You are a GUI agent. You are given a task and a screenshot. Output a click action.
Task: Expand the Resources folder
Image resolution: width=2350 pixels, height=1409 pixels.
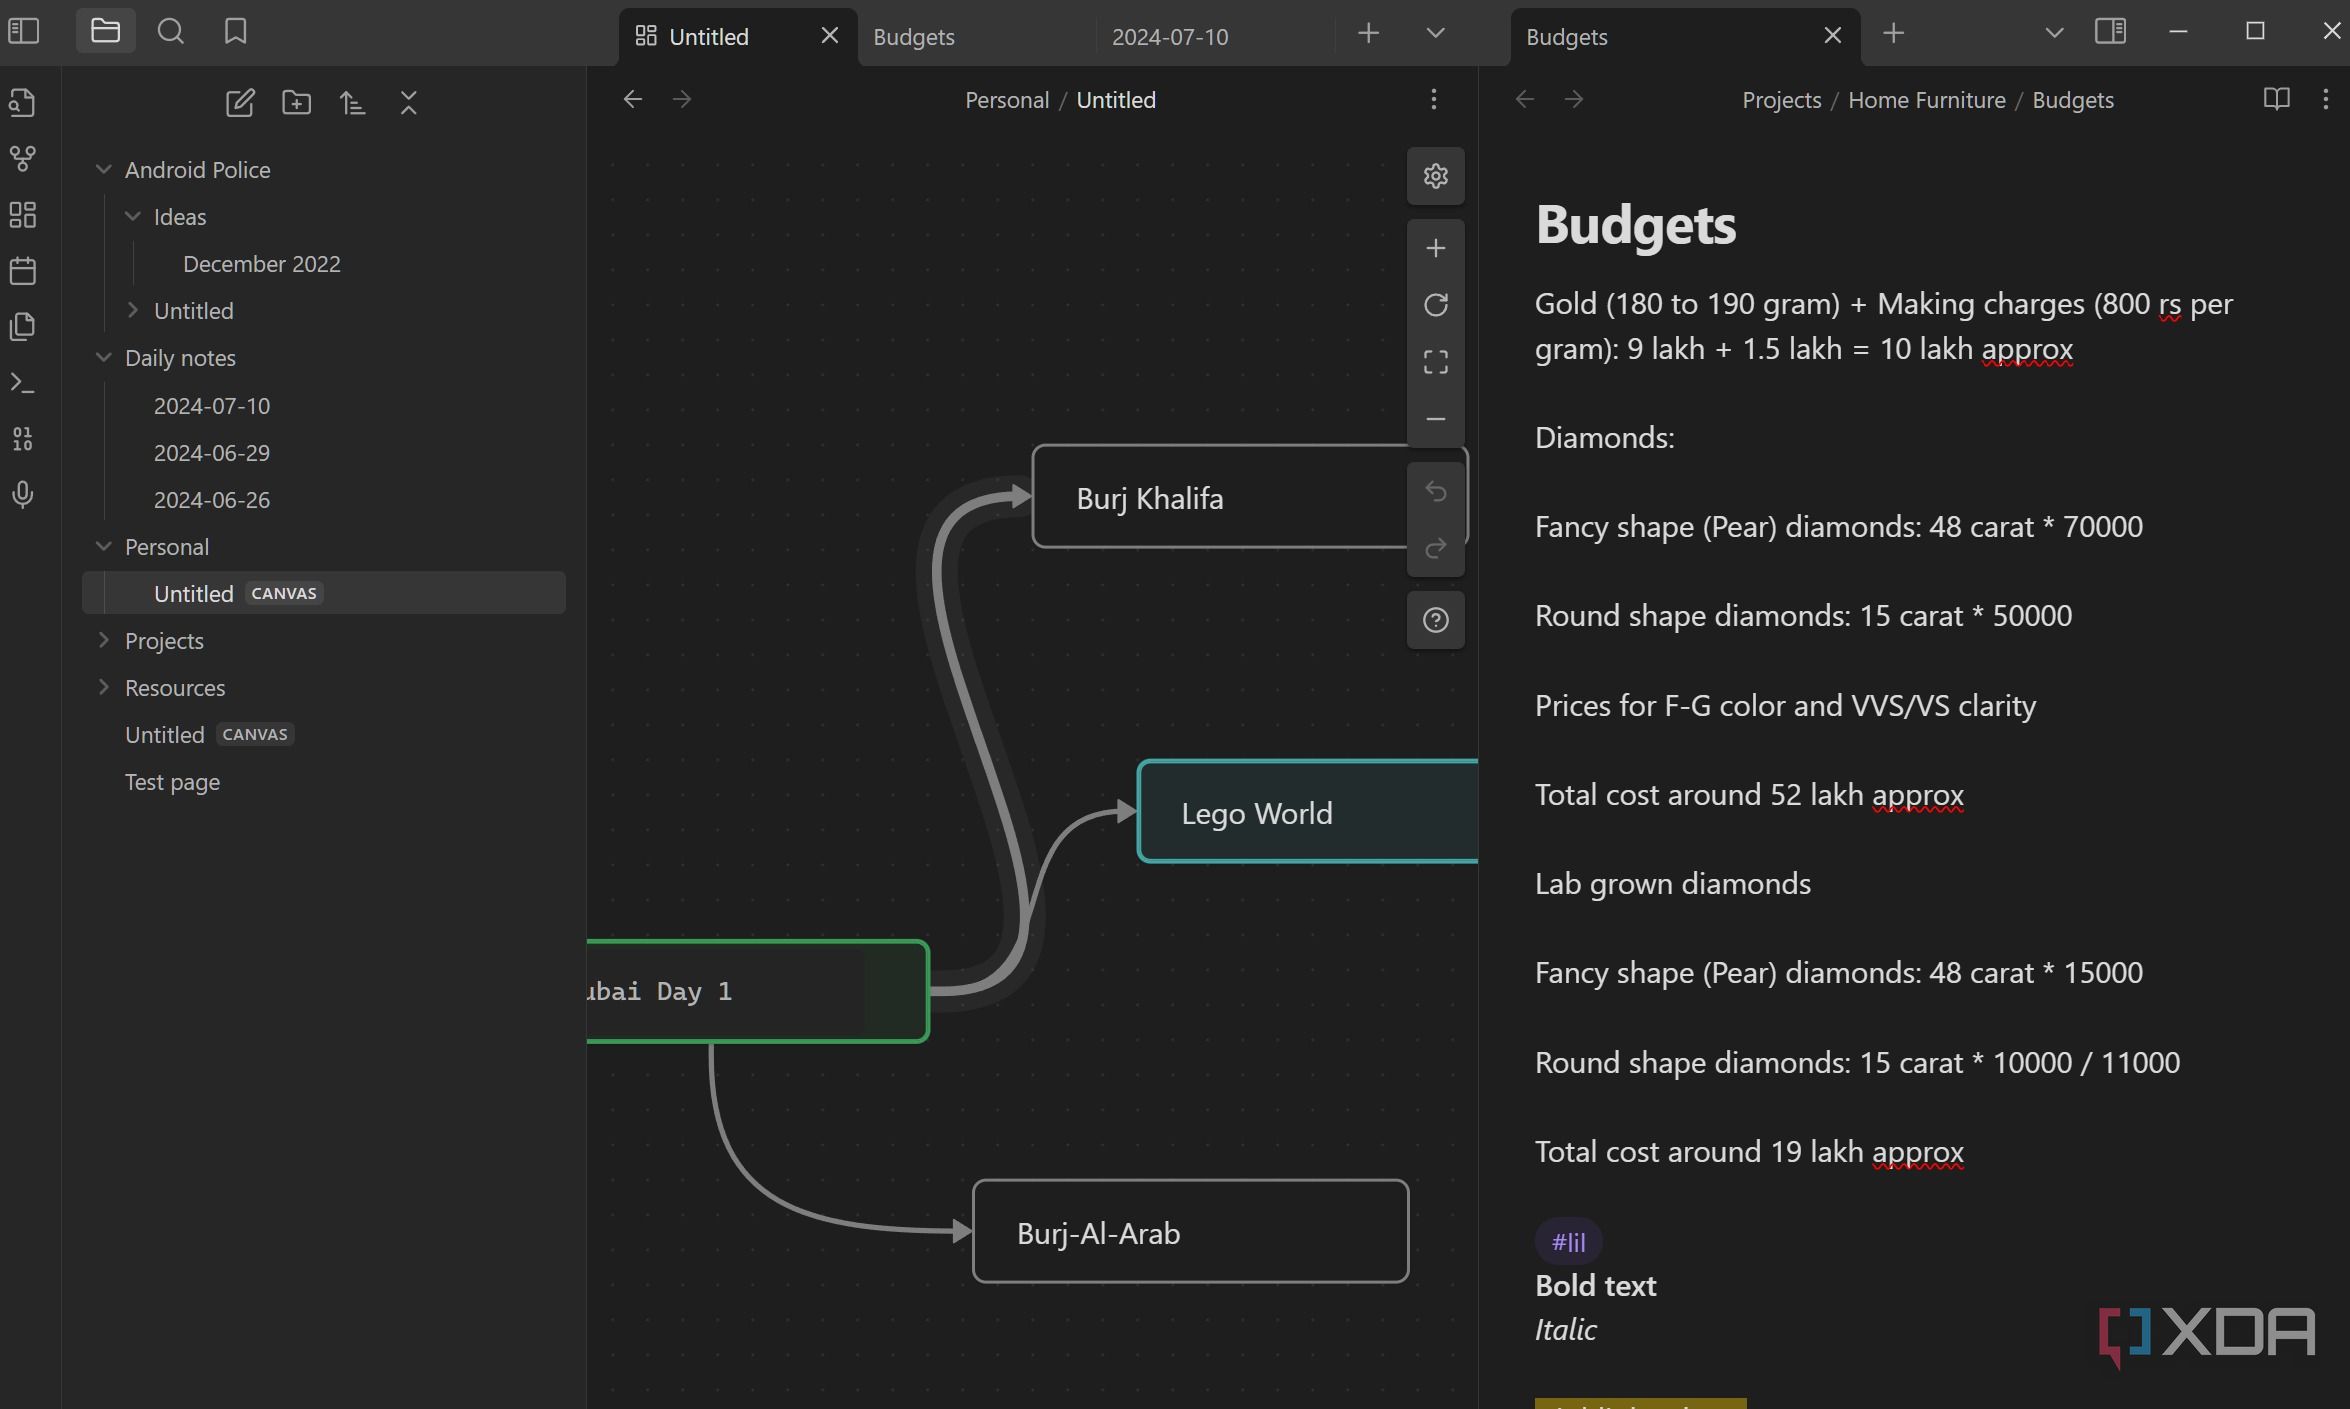[103, 688]
